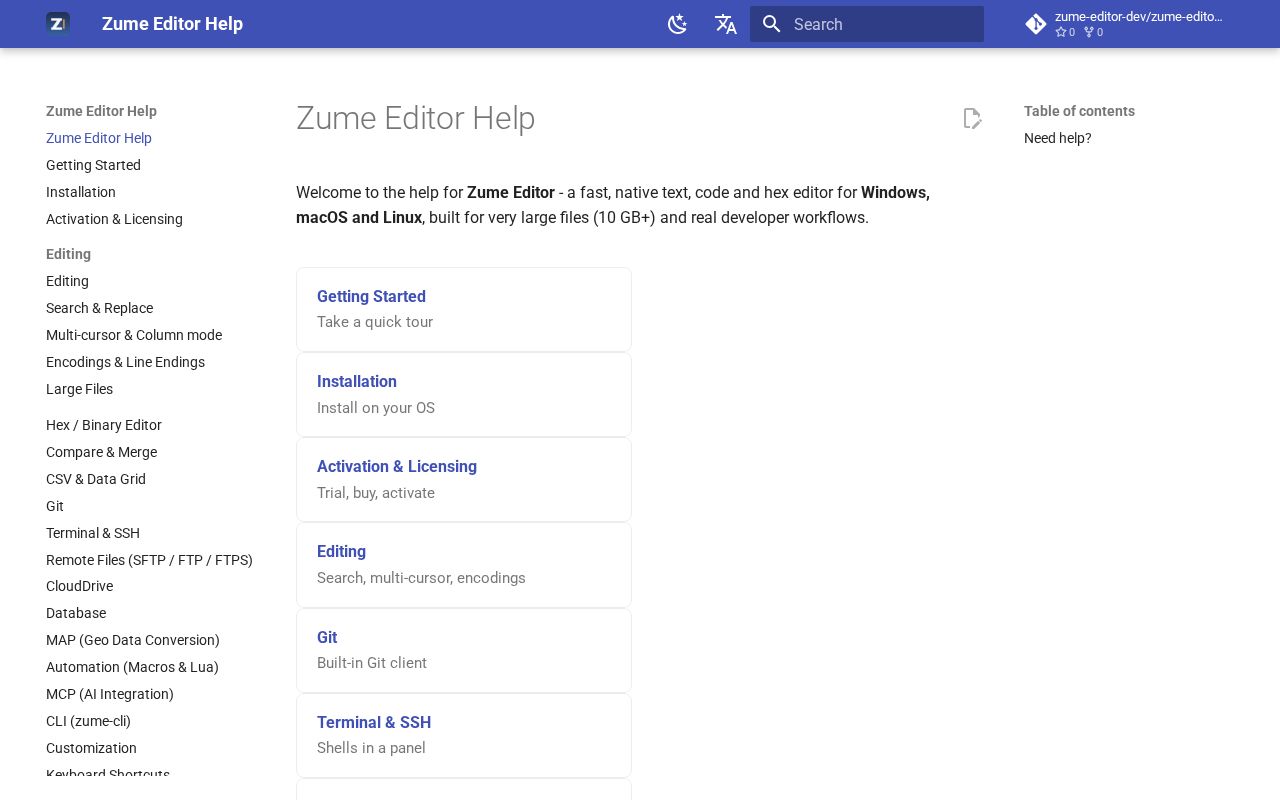Image resolution: width=1280 pixels, height=800 pixels.
Task: Open Need help? in table of contents
Action: pyautogui.click(x=1058, y=138)
